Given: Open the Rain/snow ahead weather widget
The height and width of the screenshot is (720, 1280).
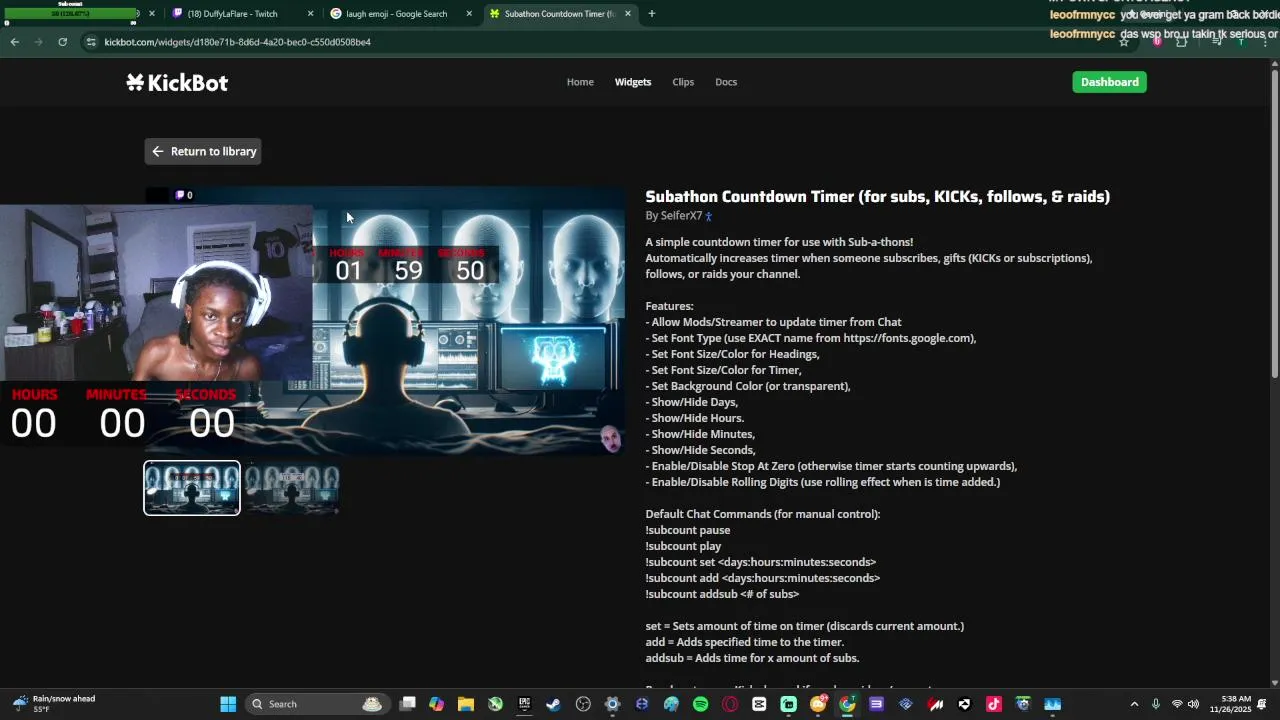Looking at the screenshot, I should 55,704.
